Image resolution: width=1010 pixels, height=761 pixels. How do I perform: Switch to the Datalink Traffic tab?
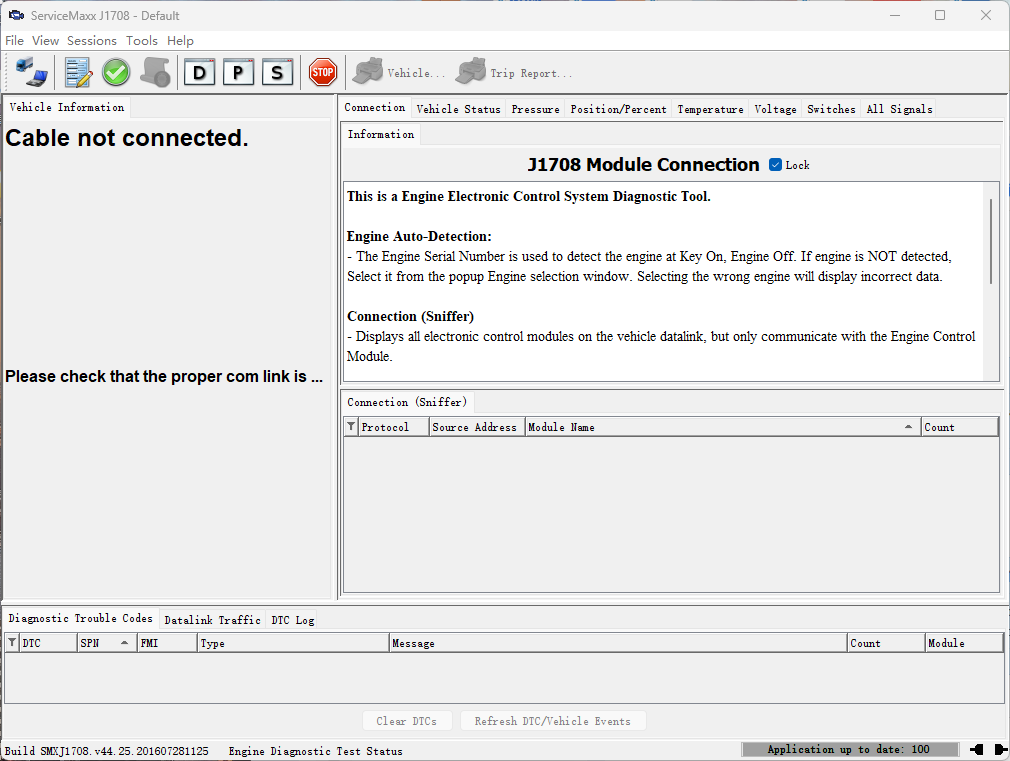212,620
